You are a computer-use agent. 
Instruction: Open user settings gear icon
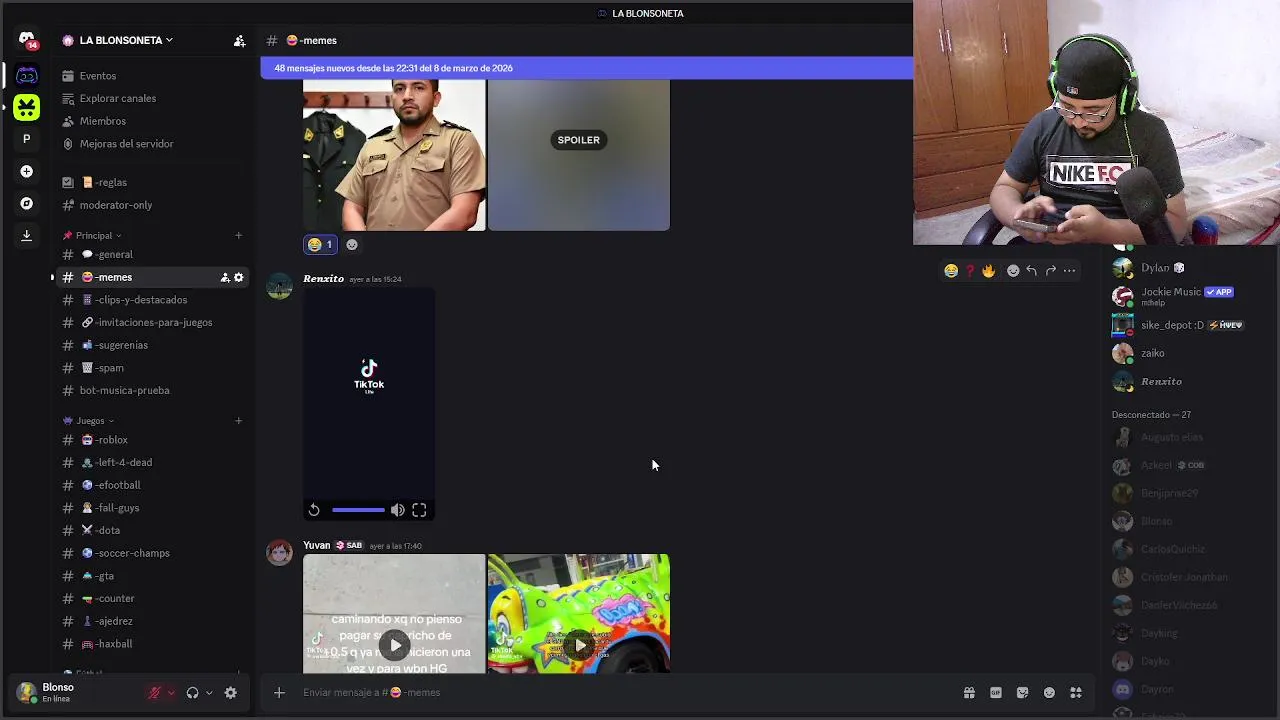tap(231, 692)
